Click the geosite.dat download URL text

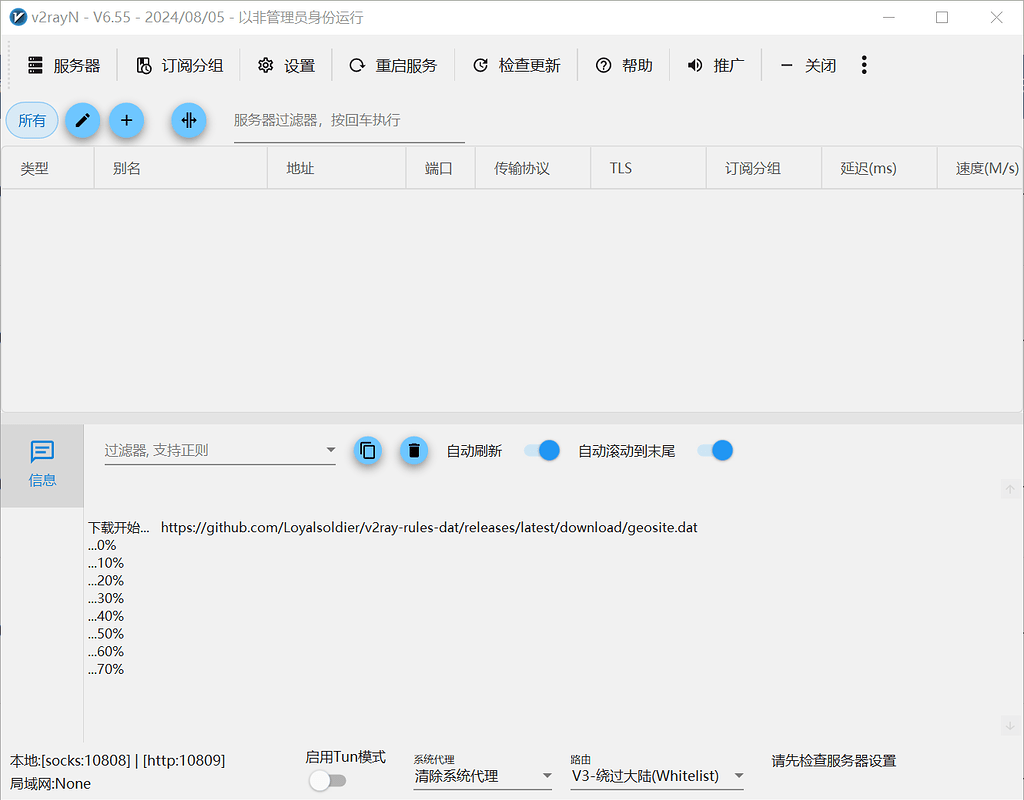pos(429,528)
